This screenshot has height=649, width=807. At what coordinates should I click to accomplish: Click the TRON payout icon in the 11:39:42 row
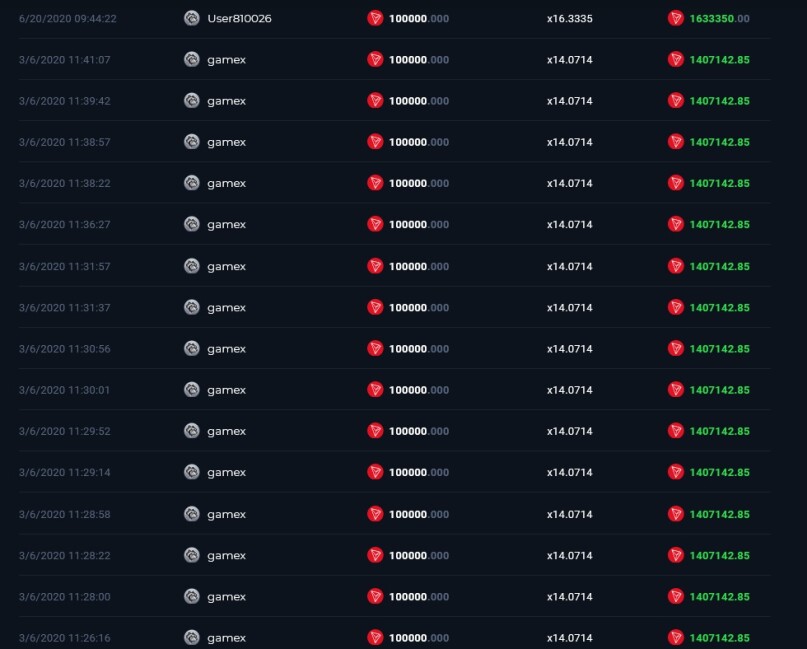675,101
